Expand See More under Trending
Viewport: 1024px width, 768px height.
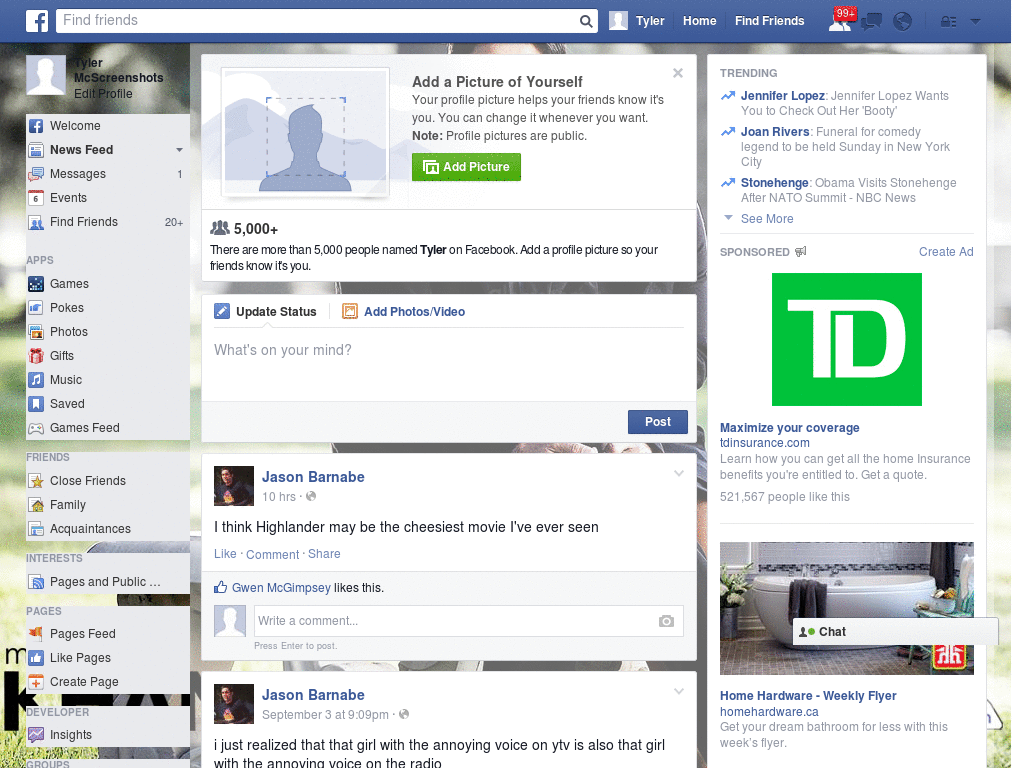click(767, 219)
